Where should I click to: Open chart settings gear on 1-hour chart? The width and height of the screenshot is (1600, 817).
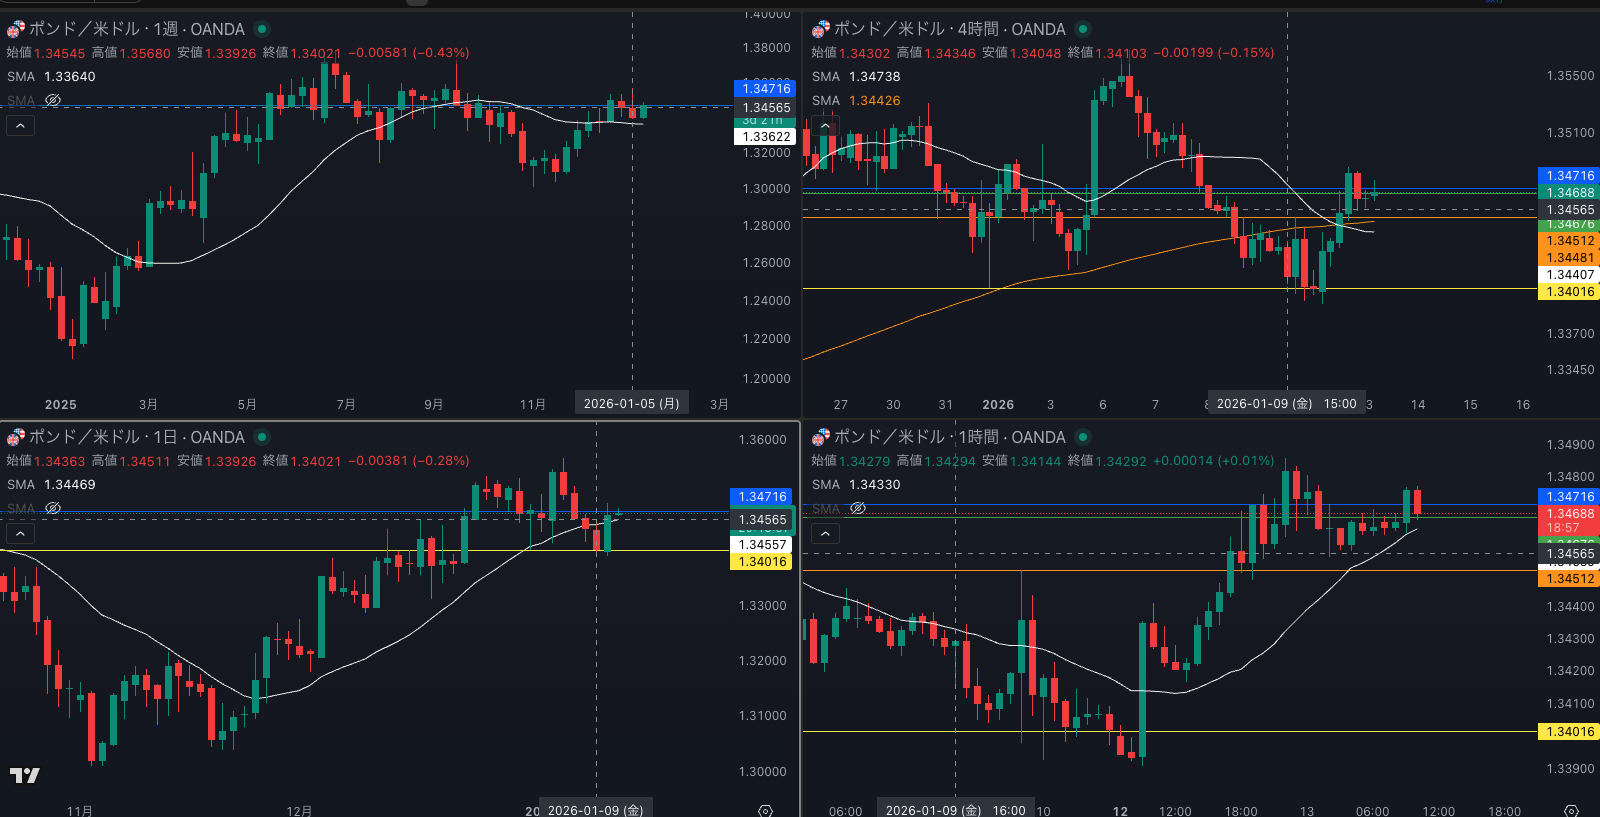click(x=1571, y=810)
